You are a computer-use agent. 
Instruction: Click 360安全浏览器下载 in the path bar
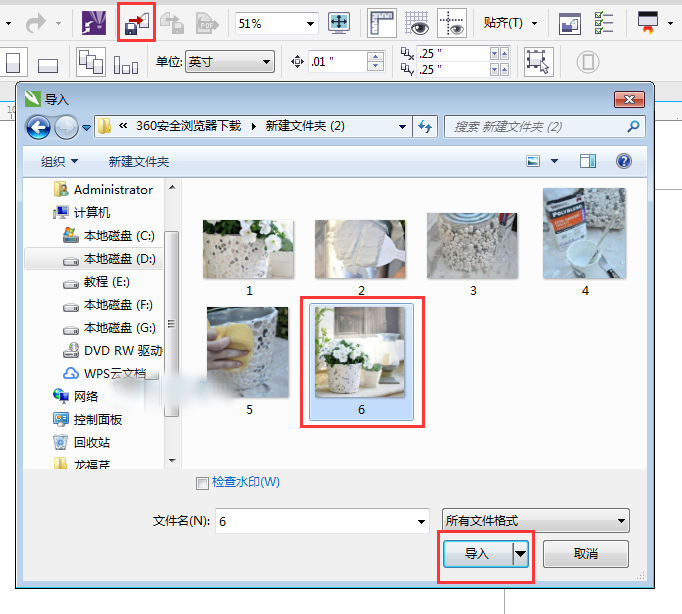pyautogui.click(x=188, y=126)
